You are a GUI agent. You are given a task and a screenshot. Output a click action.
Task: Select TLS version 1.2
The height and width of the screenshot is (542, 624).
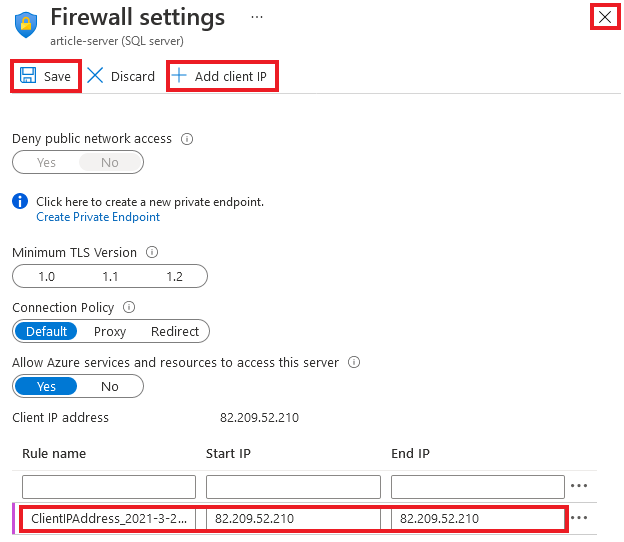coord(175,277)
